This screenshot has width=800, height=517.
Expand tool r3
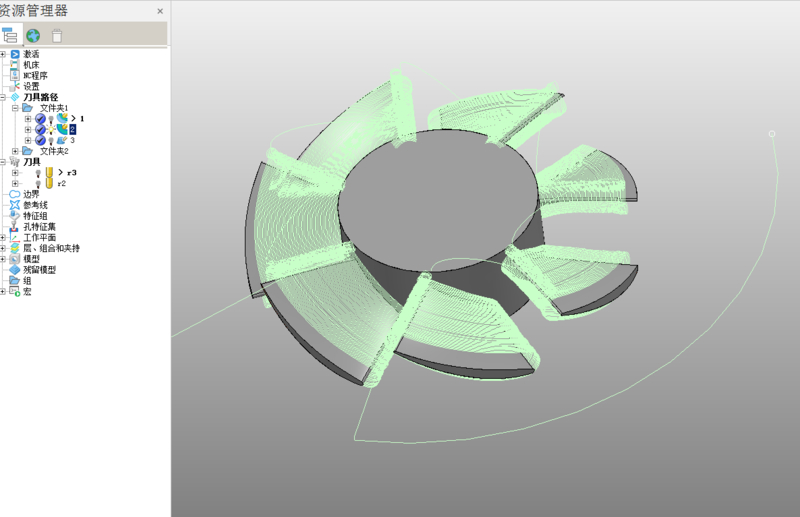[15, 173]
